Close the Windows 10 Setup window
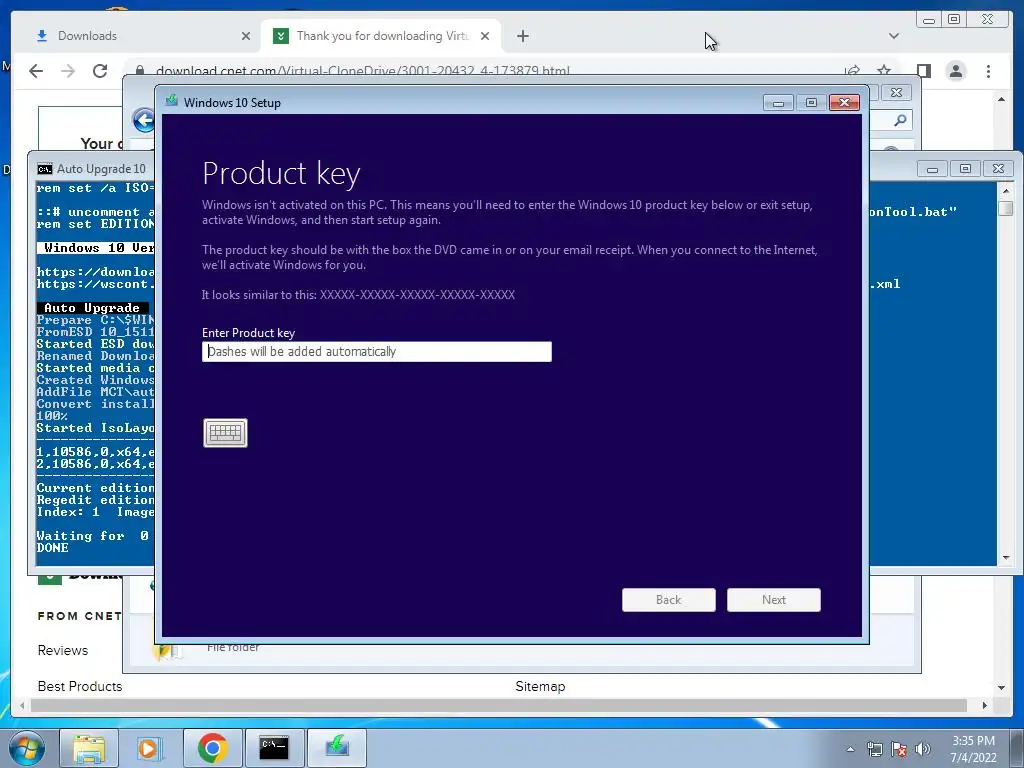The width and height of the screenshot is (1024, 768). coord(844,103)
